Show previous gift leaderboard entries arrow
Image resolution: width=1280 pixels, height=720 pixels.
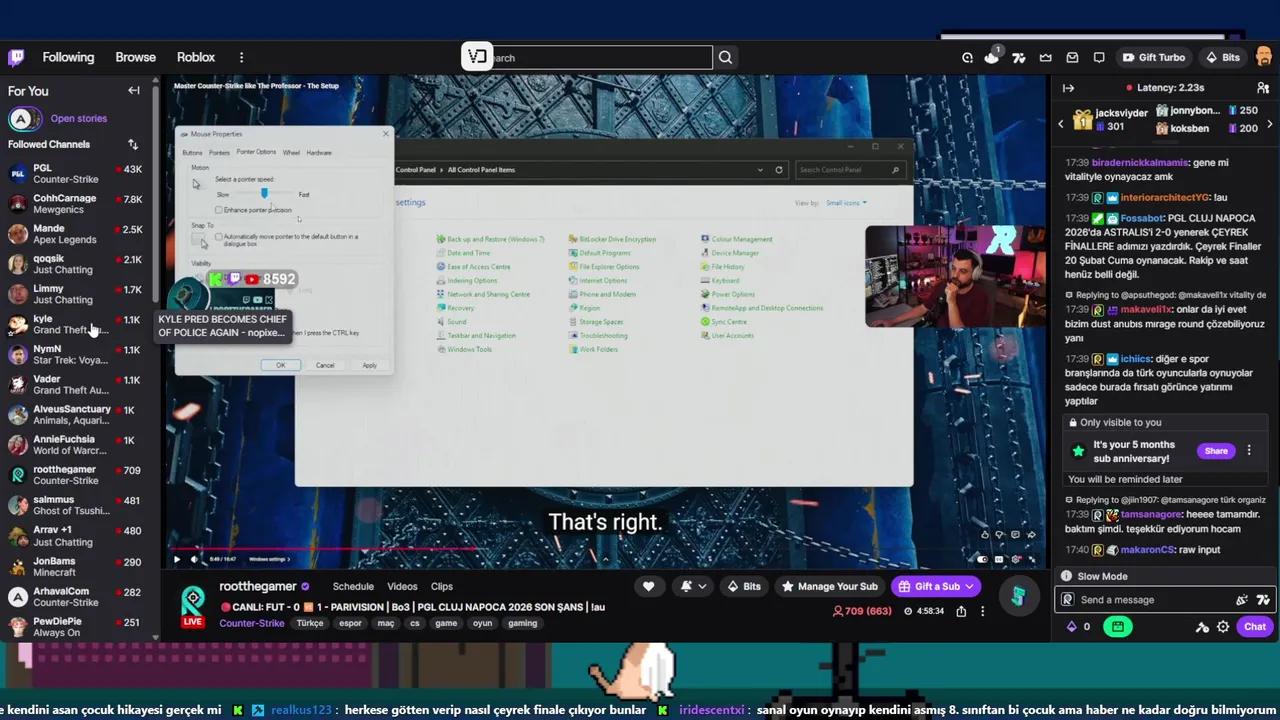1061,124
